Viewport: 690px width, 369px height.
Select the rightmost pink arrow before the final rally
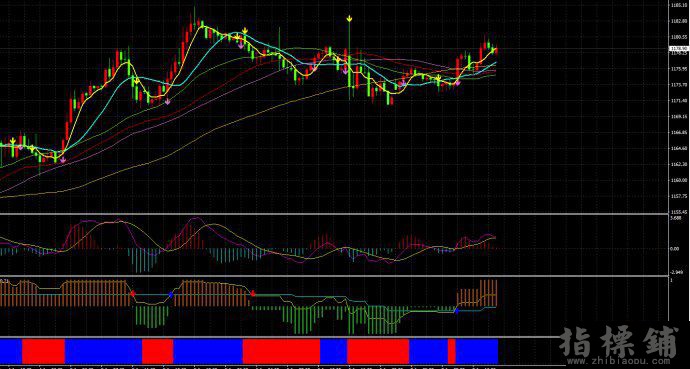click(458, 83)
